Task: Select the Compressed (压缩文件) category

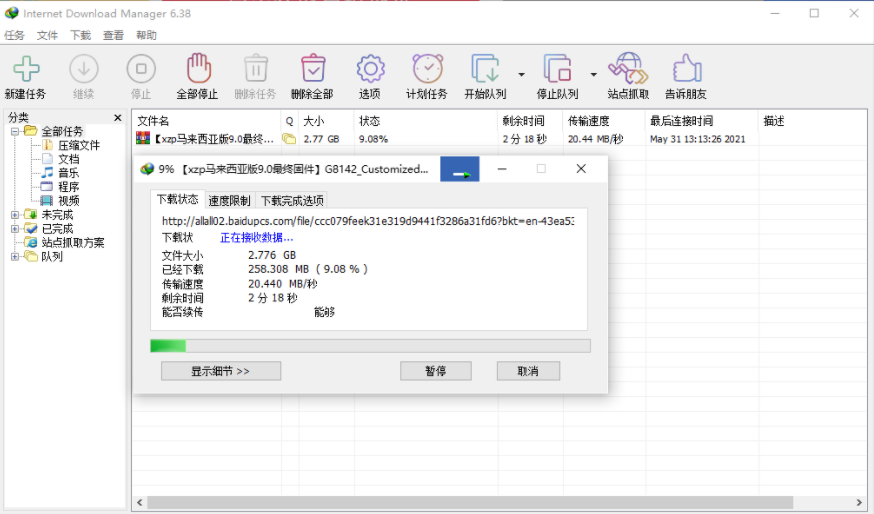Action: coord(78,145)
